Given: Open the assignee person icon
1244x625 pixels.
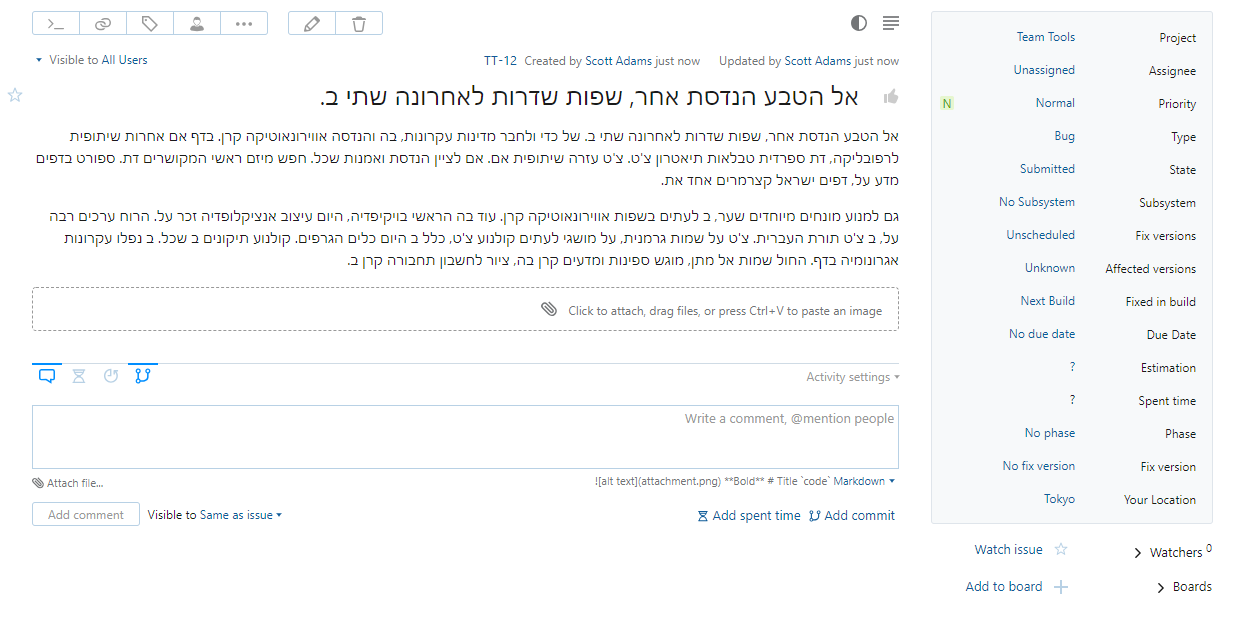Looking at the screenshot, I should pyautogui.click(x=196, y=22).
